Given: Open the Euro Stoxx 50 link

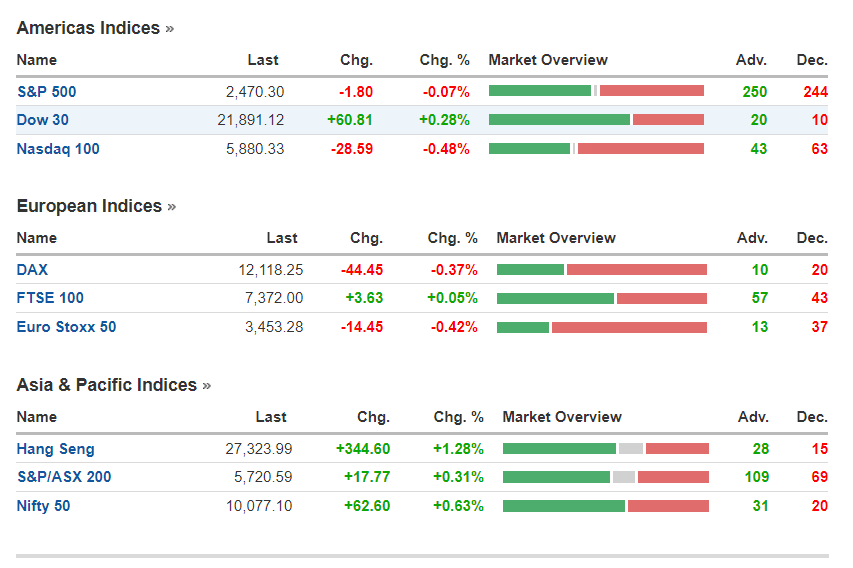Looking at the screenshot, I should coord(66,327).
